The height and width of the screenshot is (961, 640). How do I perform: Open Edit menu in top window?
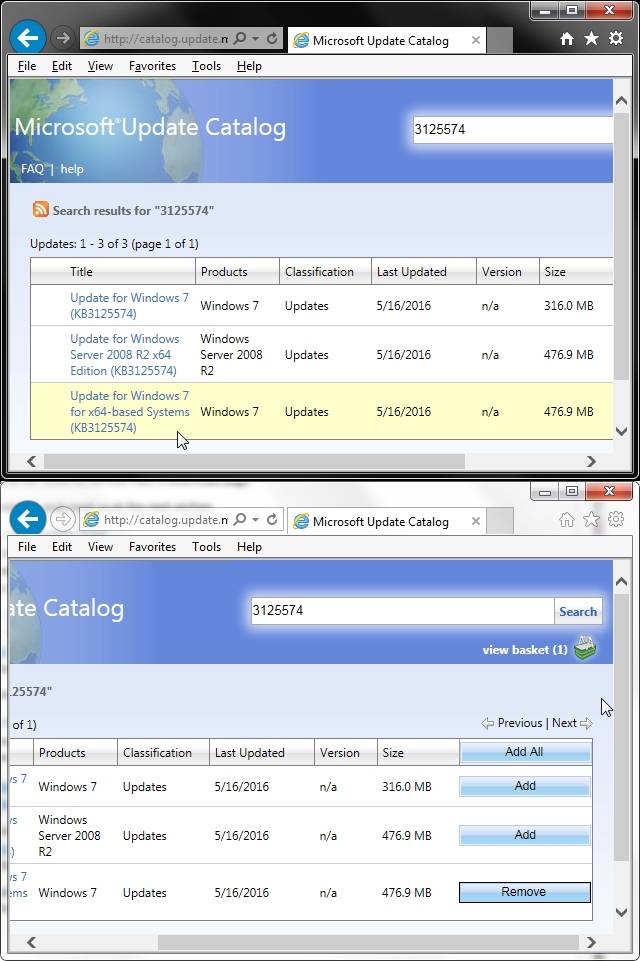(62, 66)
